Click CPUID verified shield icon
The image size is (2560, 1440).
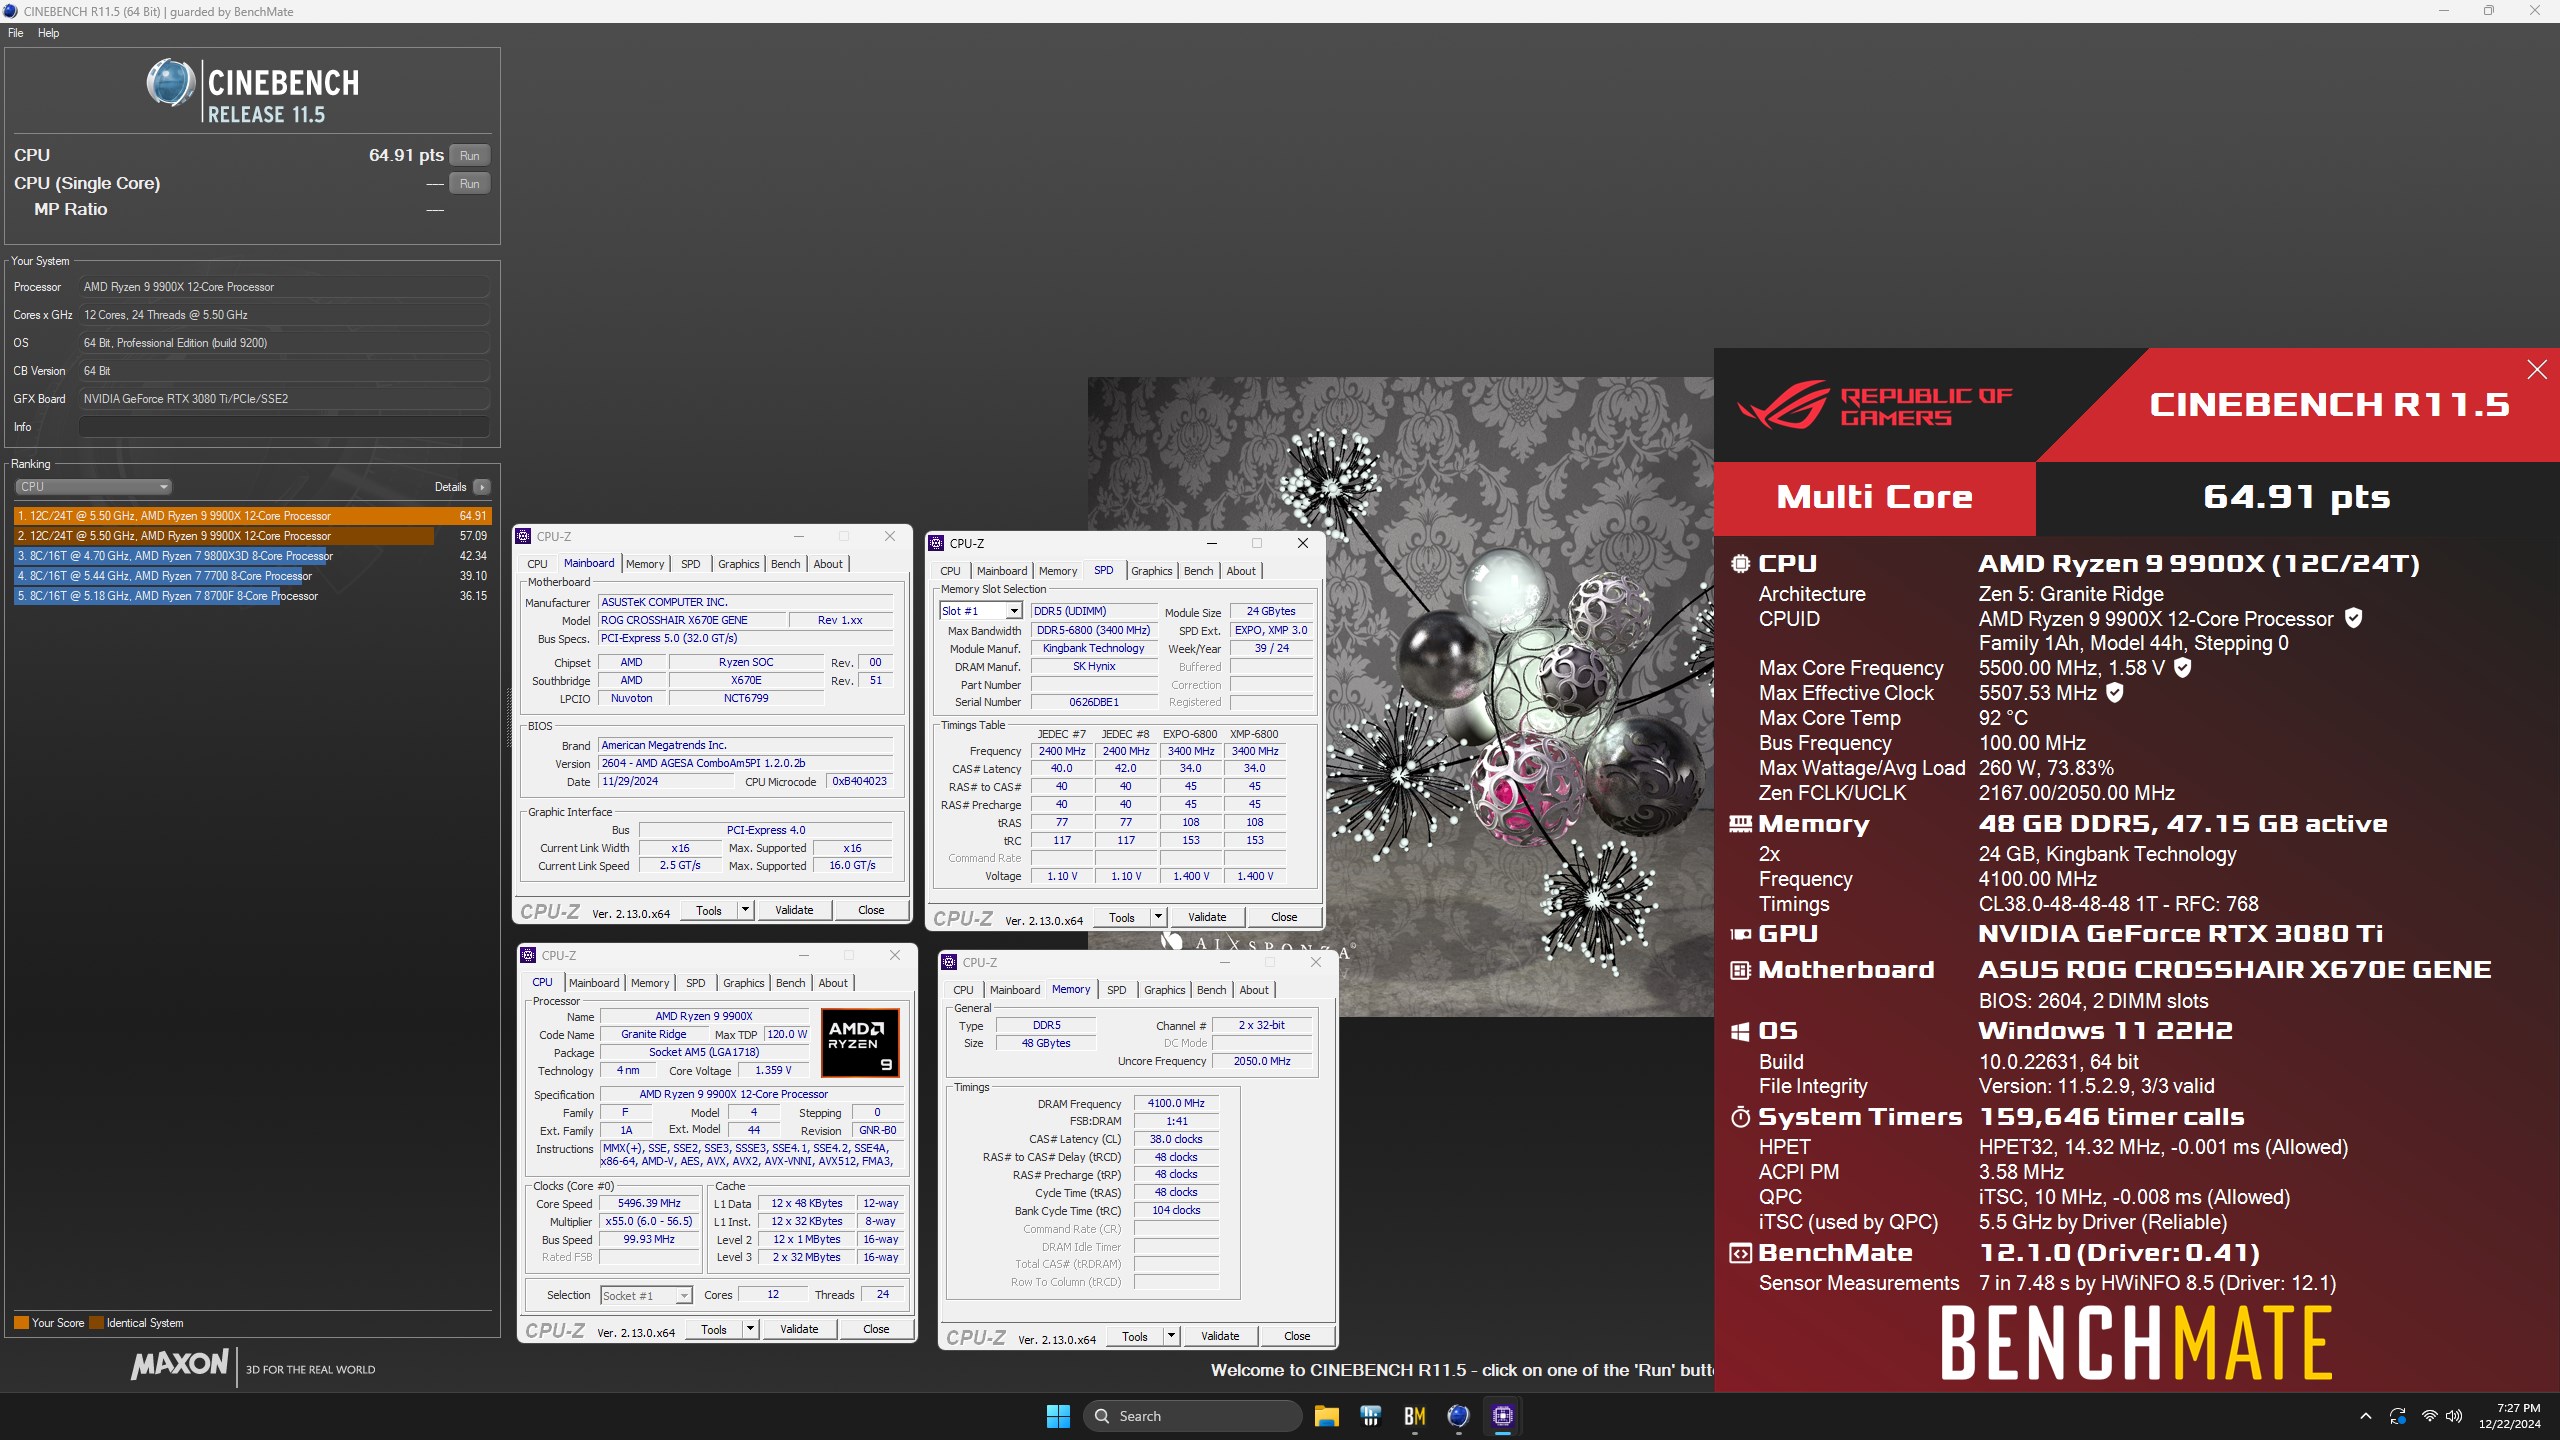2354,618
